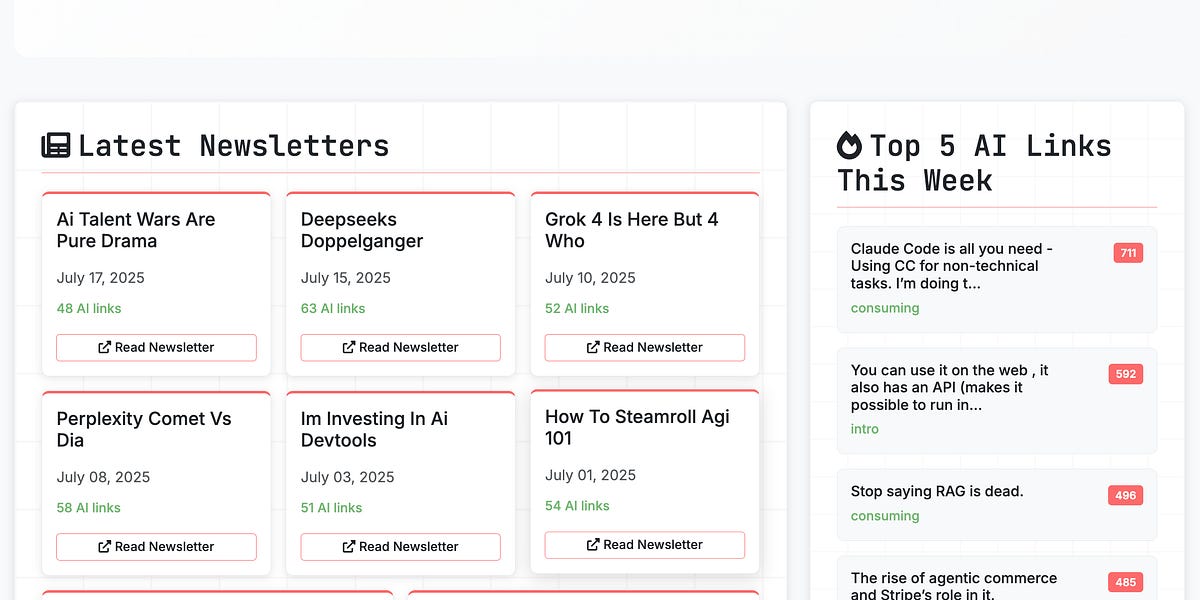1200x600 pixels.
Task: Click the How To Steamroll Agi 101 title
Action: (x=638, y=427)
